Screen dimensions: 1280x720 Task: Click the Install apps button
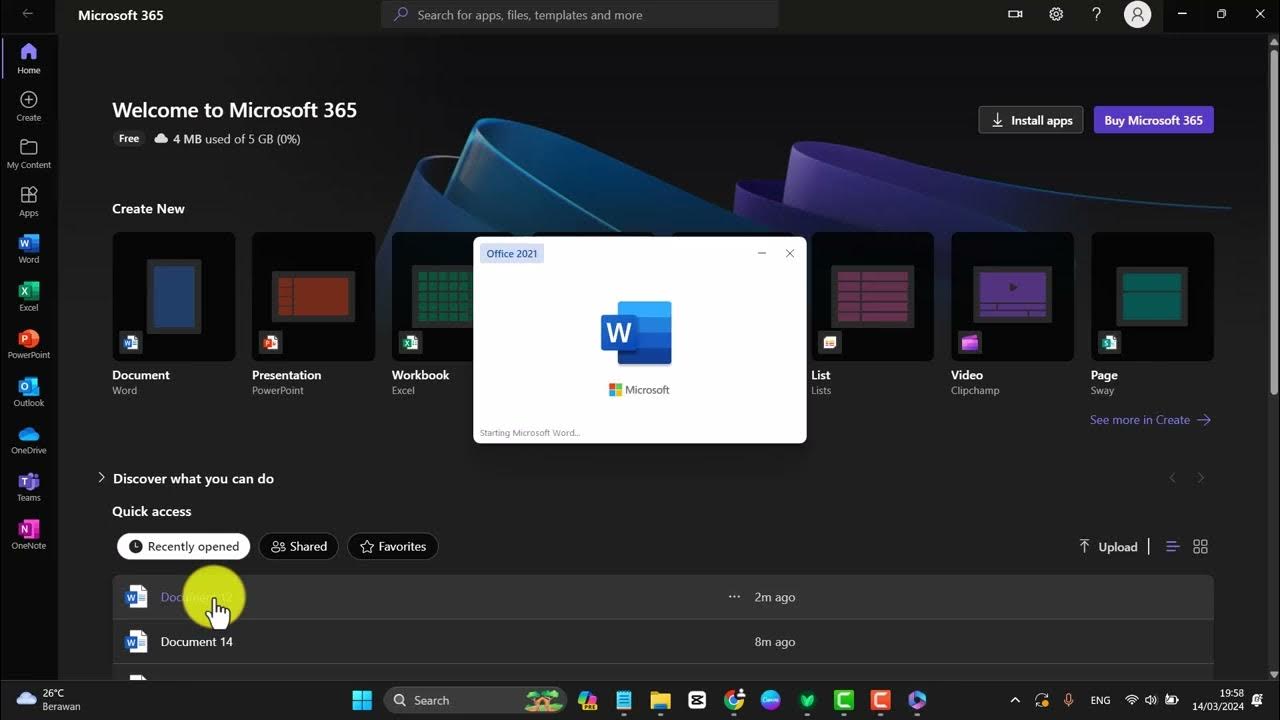pyautogui.click(x=1031, y=120)
